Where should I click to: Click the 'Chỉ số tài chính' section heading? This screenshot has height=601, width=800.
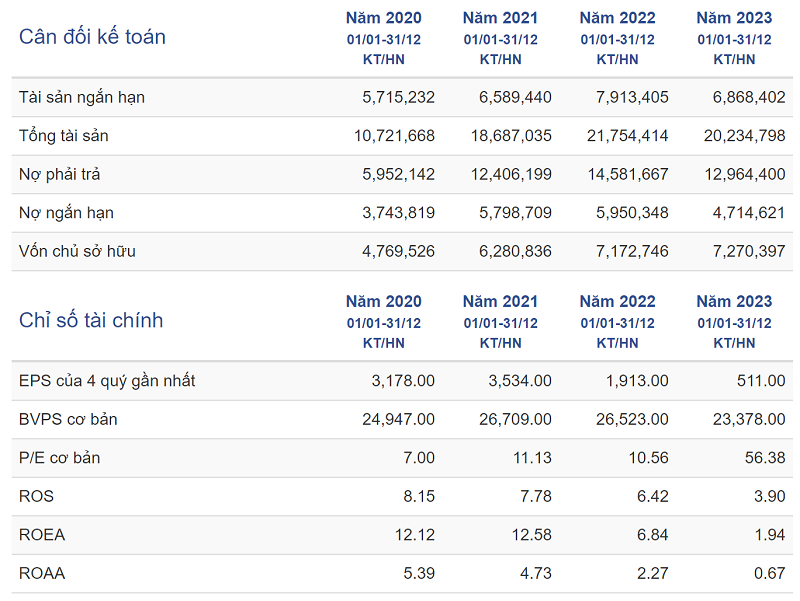90,320
